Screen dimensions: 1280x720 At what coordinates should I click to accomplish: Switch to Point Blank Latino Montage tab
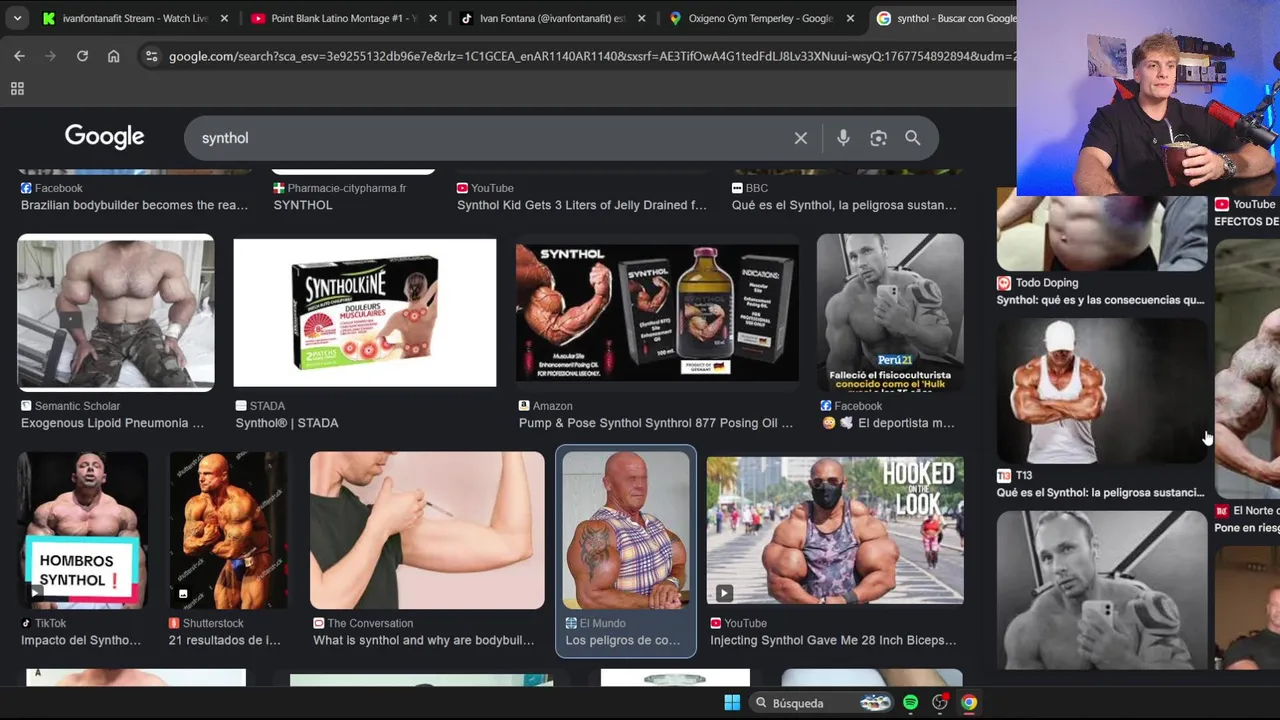click(x=343, y=18)
